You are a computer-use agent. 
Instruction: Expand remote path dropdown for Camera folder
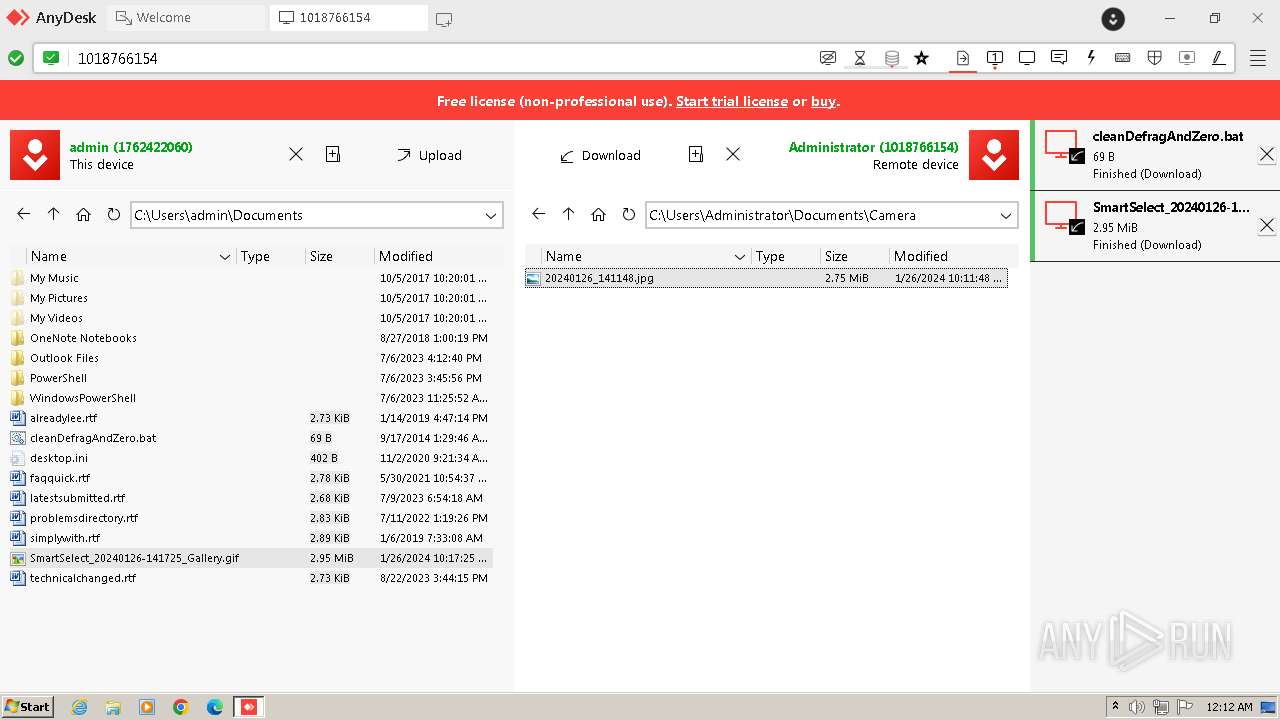click(1006, 215)
